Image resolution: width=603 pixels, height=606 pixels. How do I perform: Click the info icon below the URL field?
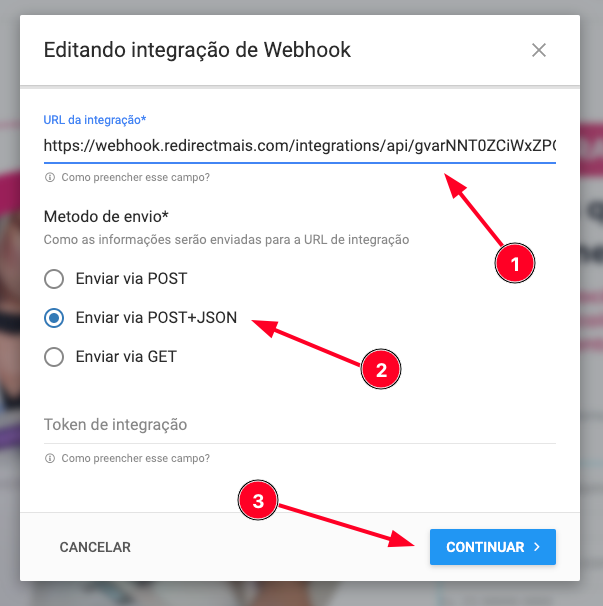pyautogui.click(x=50, y=177)
